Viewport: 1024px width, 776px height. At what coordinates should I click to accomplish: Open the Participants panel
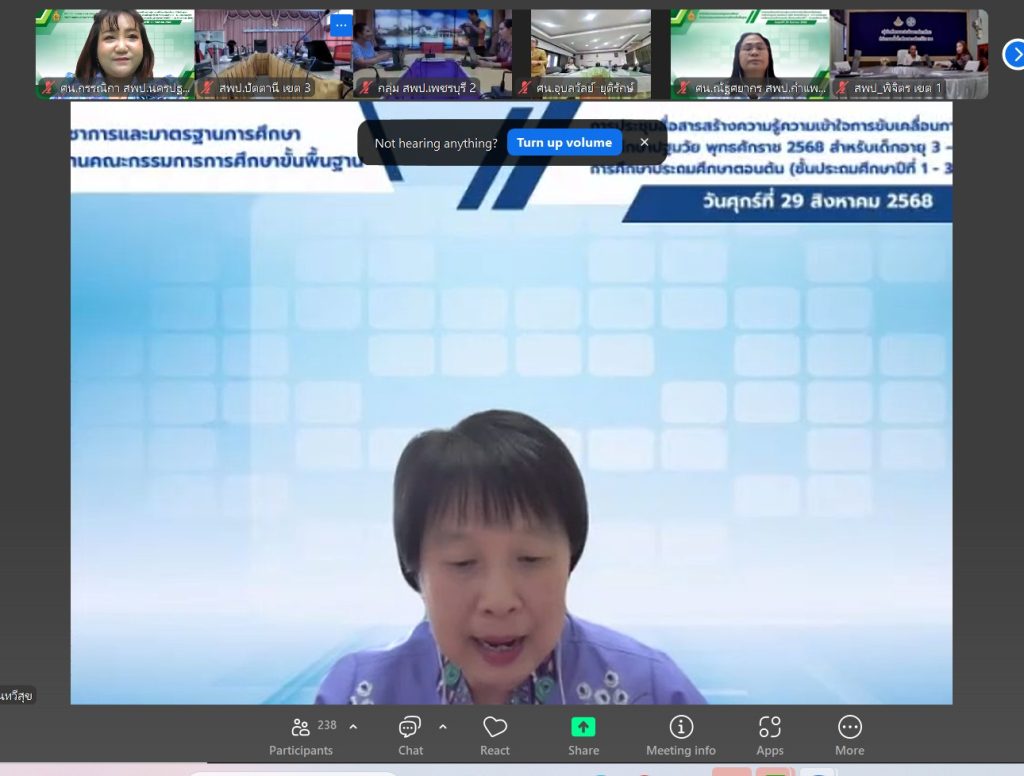coord(300,735)
